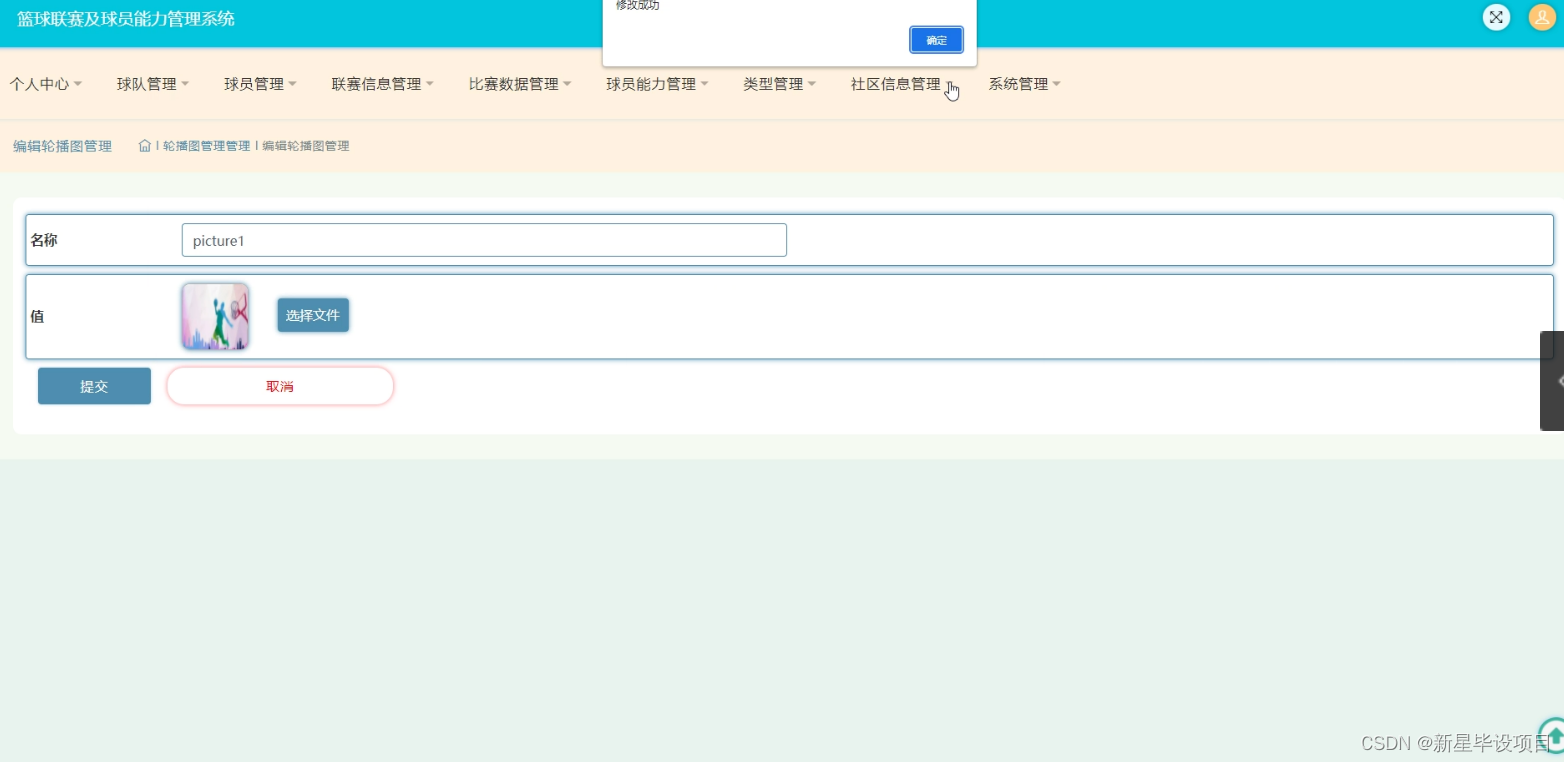This screenshot has width=1564, height=762.
Task: Click 选择文件 to choose a file
Action: coord(313,314)
